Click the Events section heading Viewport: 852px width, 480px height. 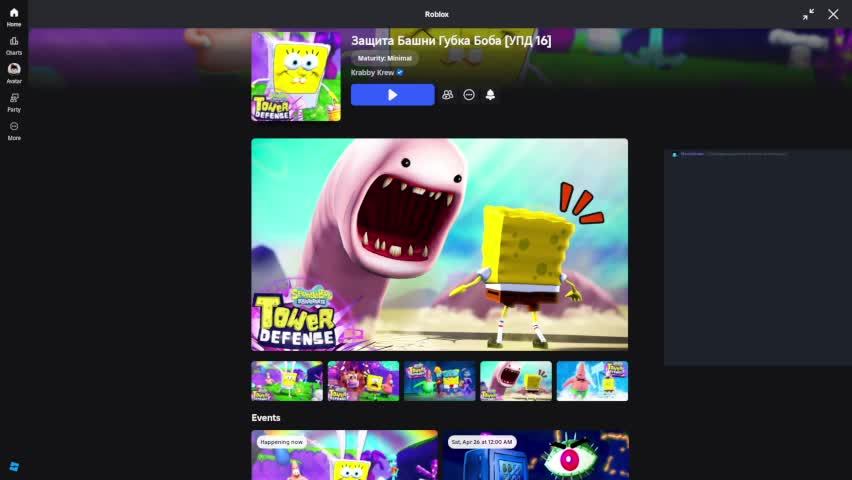pyautogui.click(x=266, y=417)
